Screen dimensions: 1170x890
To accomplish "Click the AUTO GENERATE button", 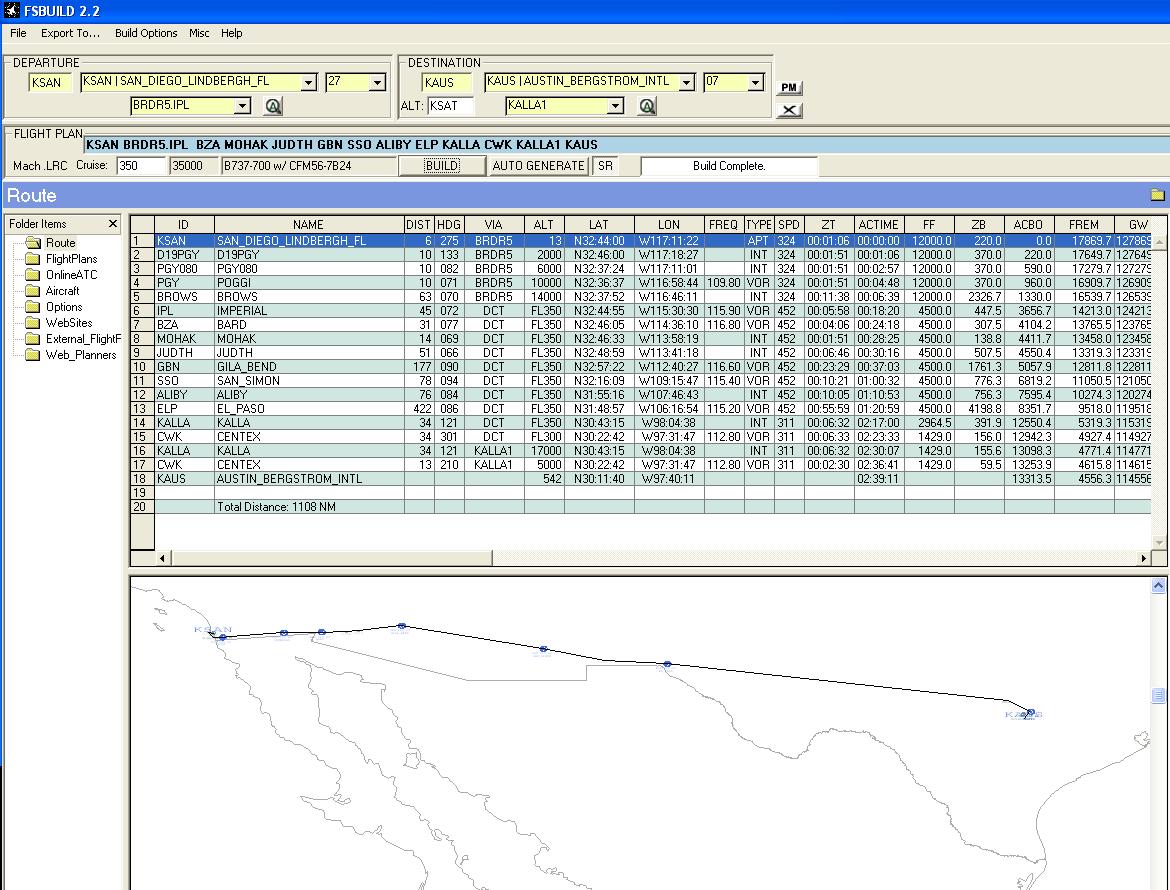I will point(538,166).
